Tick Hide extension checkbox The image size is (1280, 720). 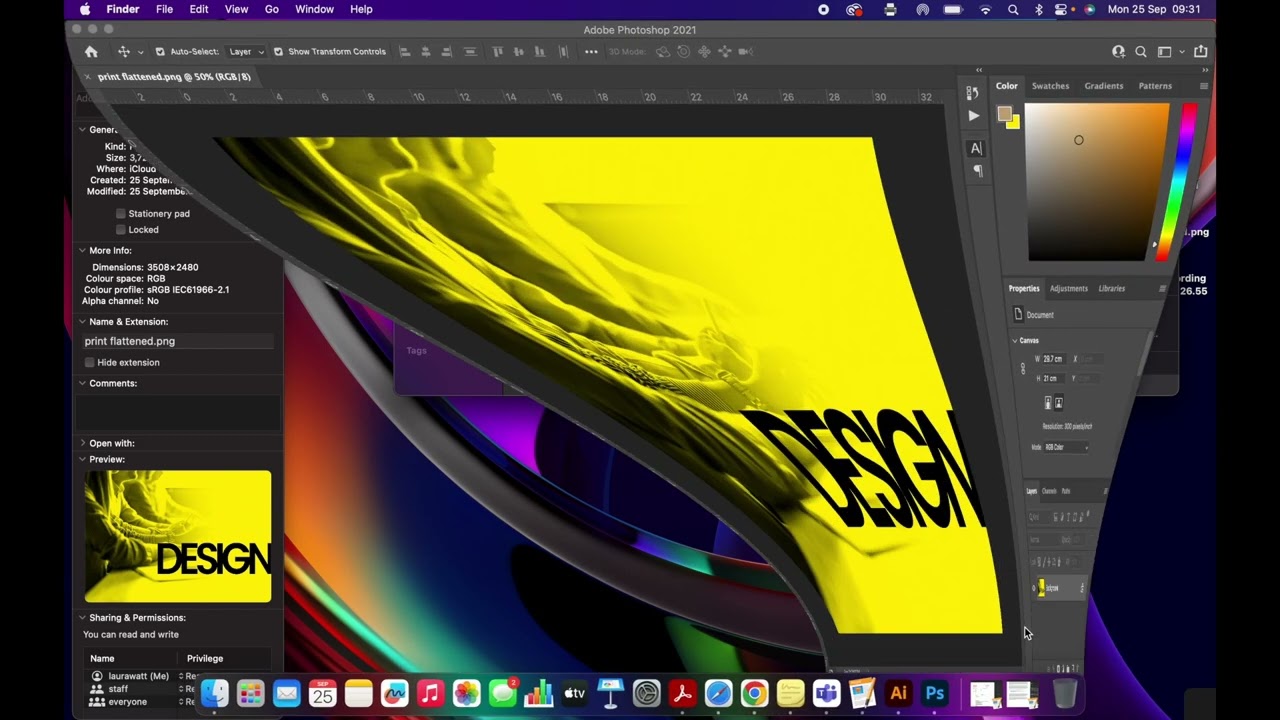(x=90, y=363)
